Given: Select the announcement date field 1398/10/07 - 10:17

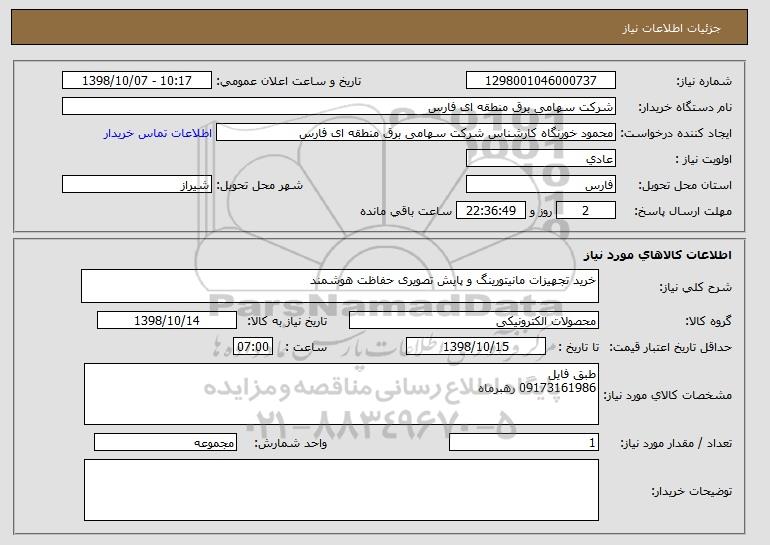Looking at the screenshot, I should (137, 81).
